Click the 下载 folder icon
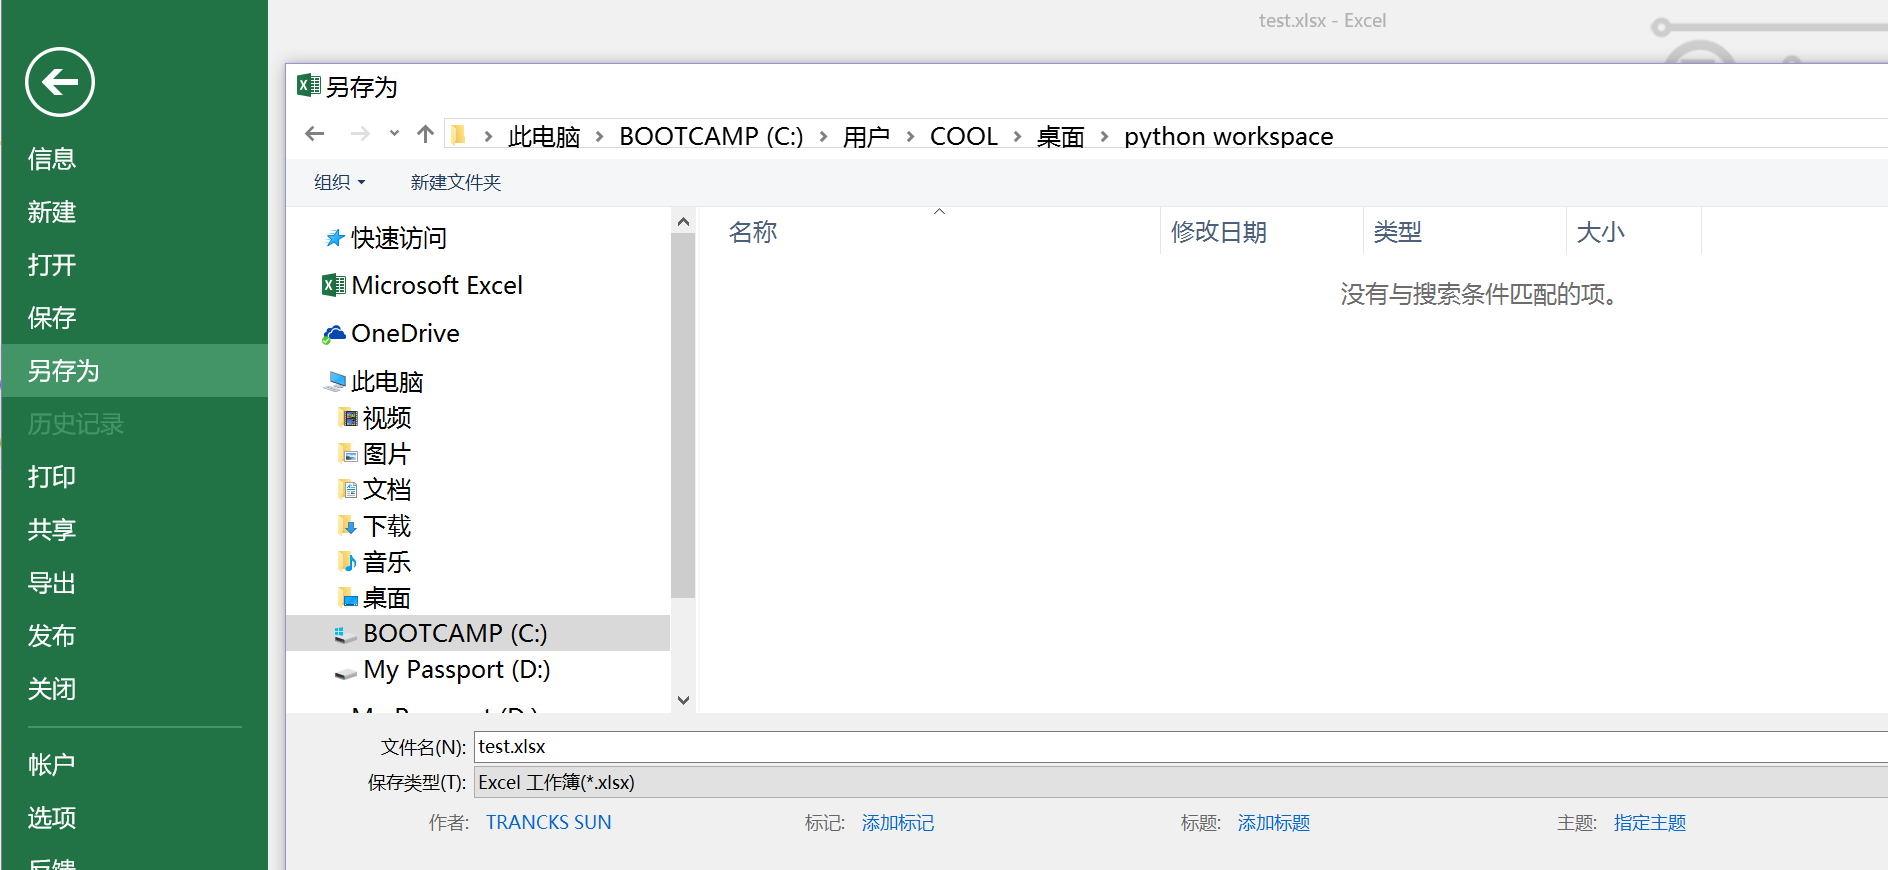Viewport: 1888px width, 870px height. 348,526
